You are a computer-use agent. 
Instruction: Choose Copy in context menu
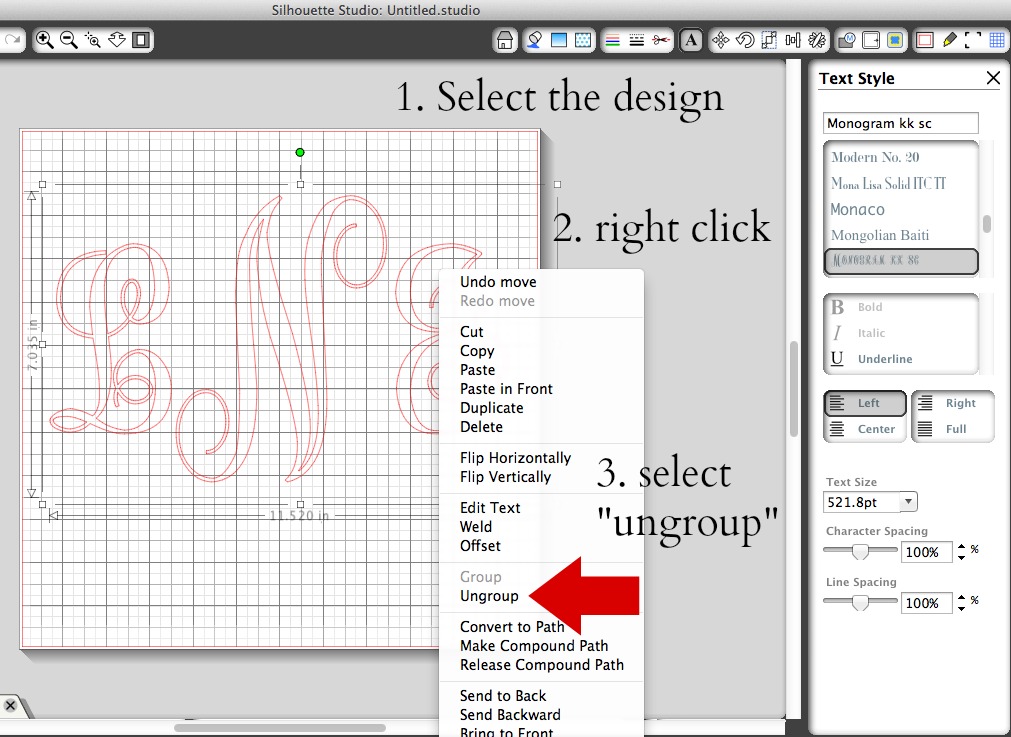[x=477, y=351]
